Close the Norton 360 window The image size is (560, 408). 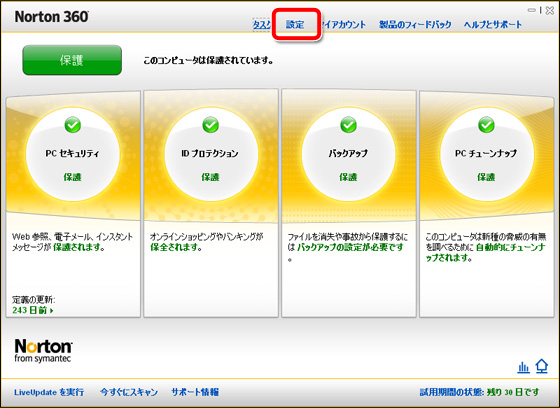550,11
